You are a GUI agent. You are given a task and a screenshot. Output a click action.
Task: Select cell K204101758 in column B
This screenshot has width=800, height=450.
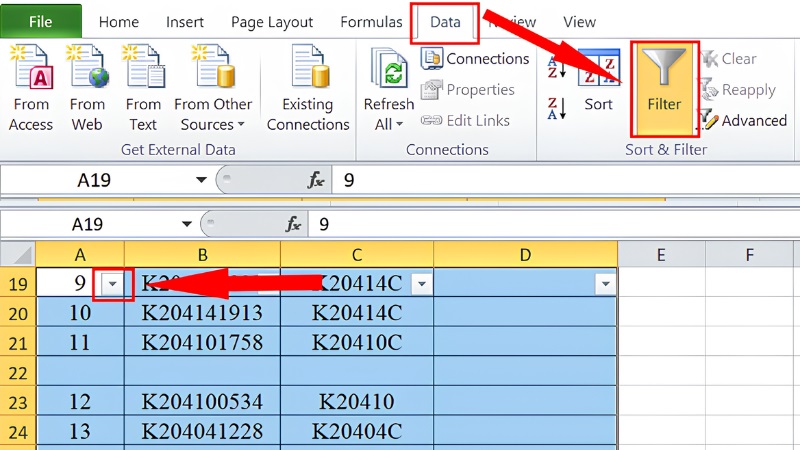pos(202,342)
